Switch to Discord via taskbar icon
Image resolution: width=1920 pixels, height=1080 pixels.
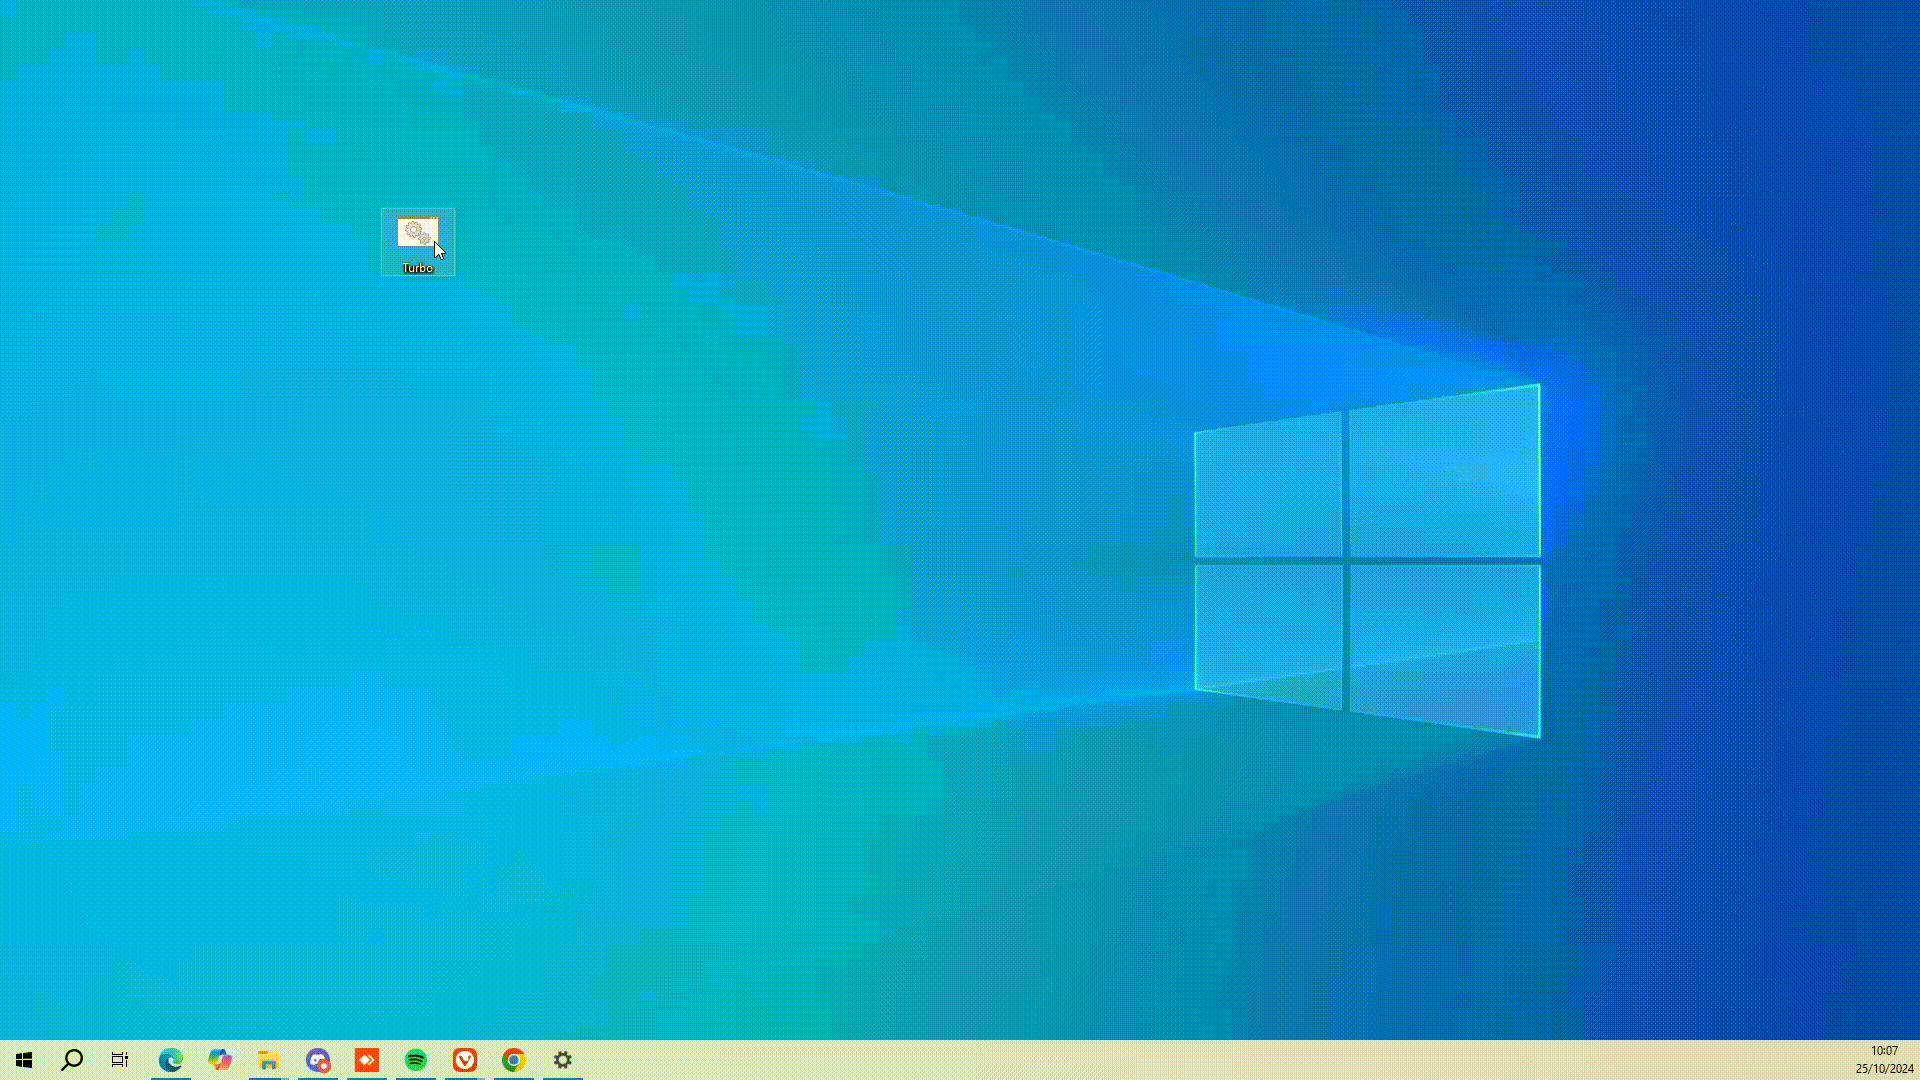pyautogui.click(x=318, y=1060)
